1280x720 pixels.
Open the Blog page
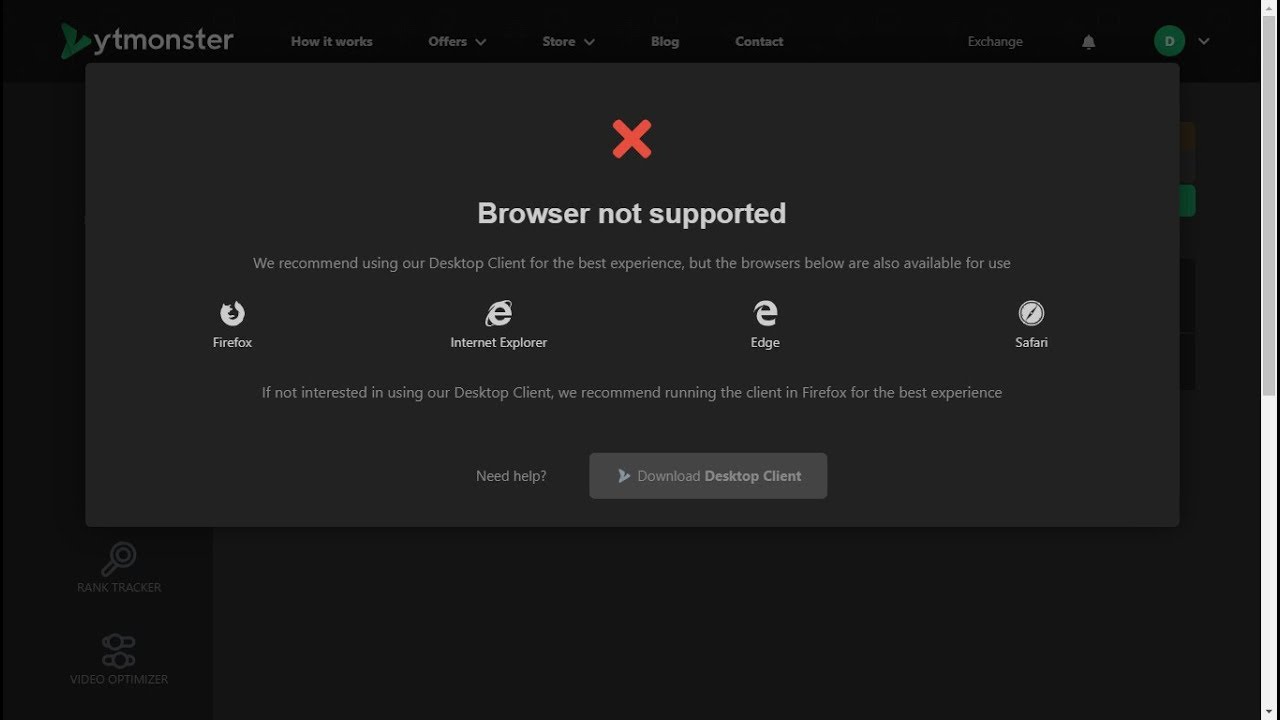tap(665, 41)
